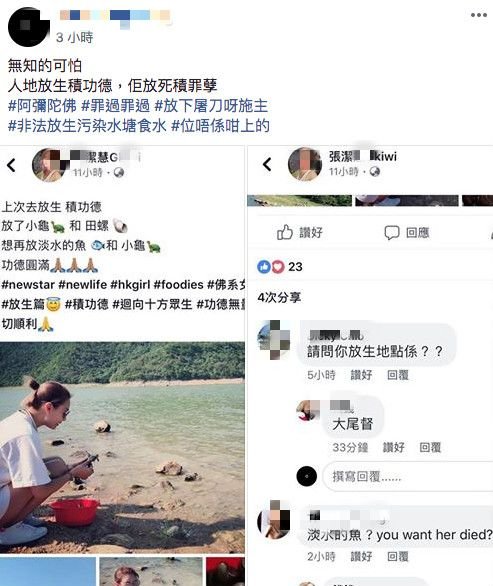The height and width of the screenshot is (586, 493).
Task: Open the poster's black profile picture
Action: pos(28,27)
